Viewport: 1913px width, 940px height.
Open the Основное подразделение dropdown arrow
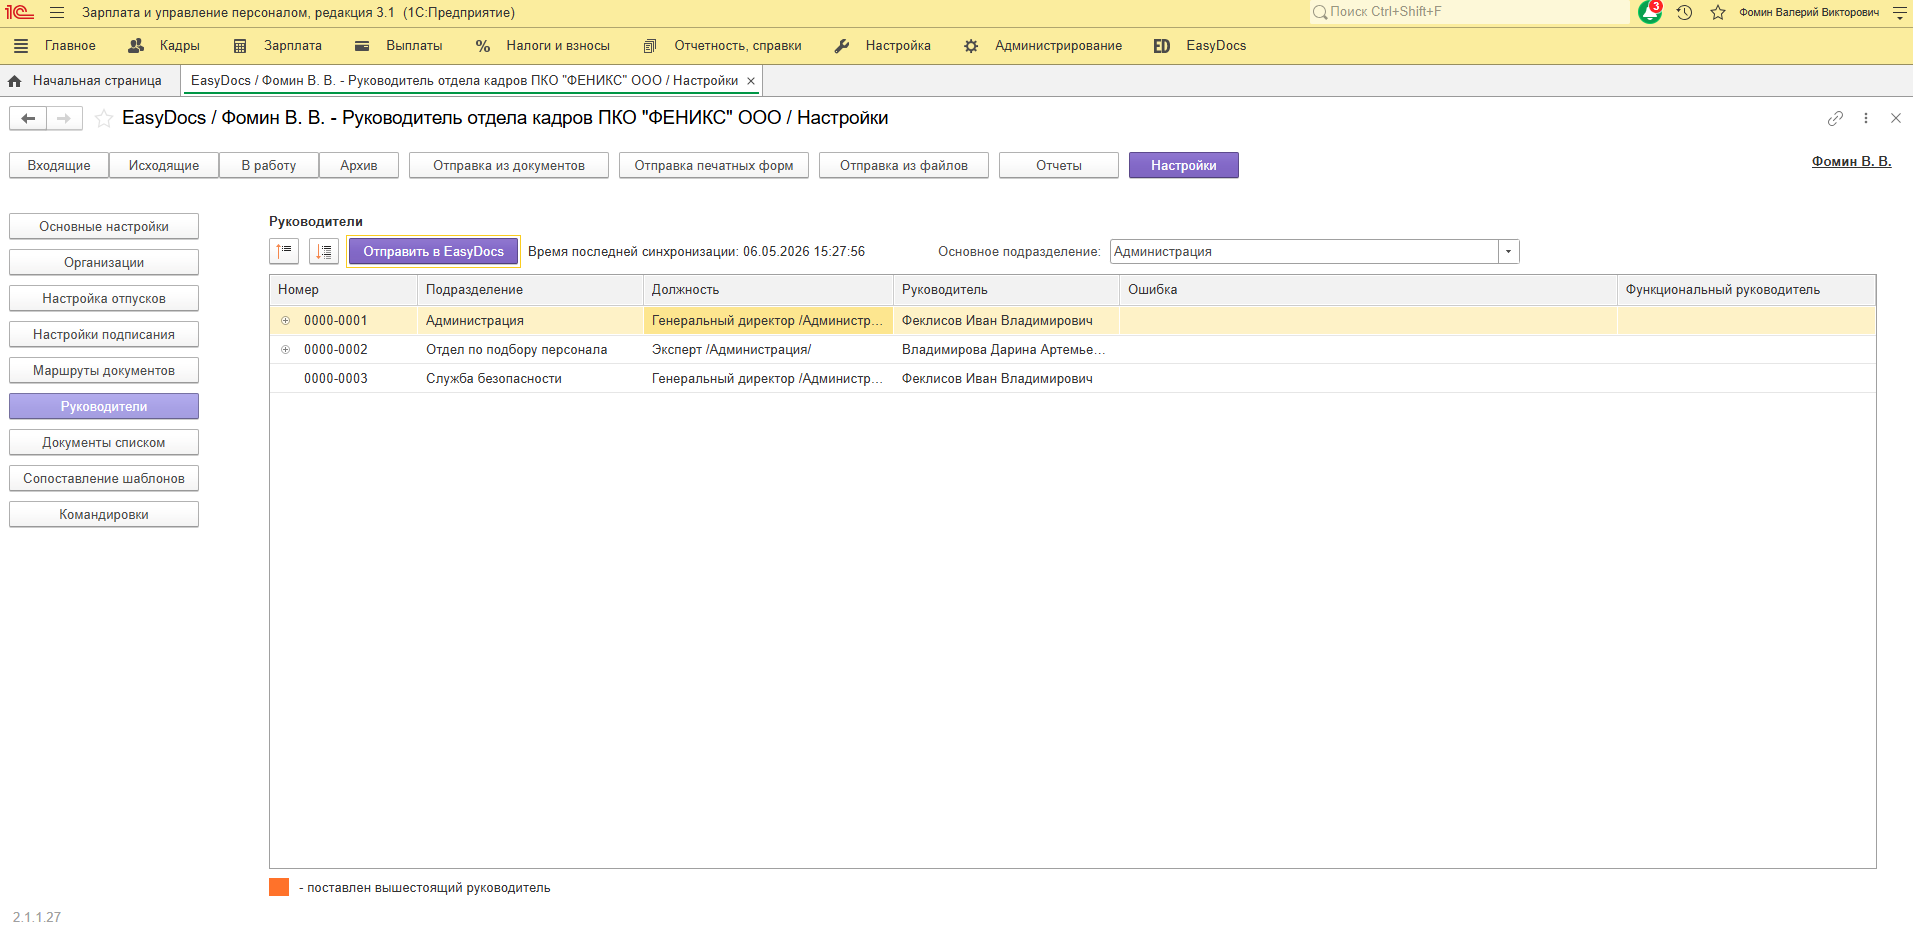click(1508, 252)
